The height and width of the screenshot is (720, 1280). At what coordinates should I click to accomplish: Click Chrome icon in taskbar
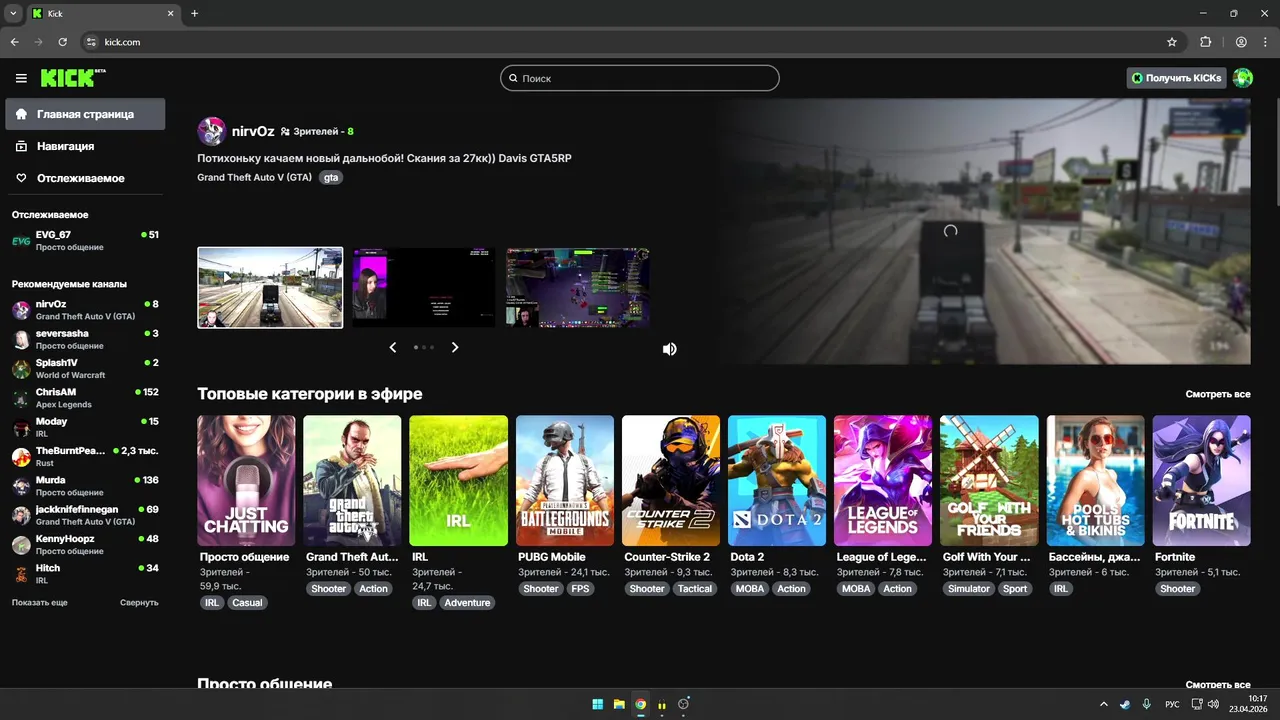click(640, 704)
